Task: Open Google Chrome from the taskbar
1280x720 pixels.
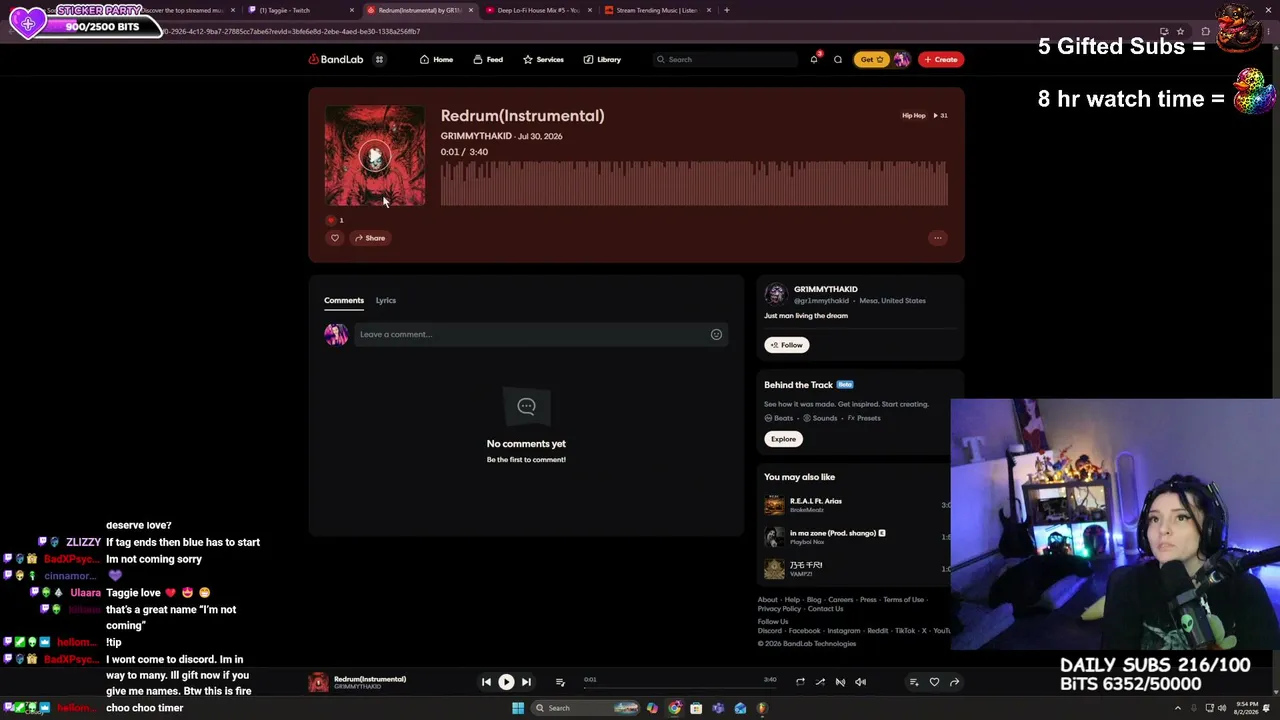Action: point(674,708)
